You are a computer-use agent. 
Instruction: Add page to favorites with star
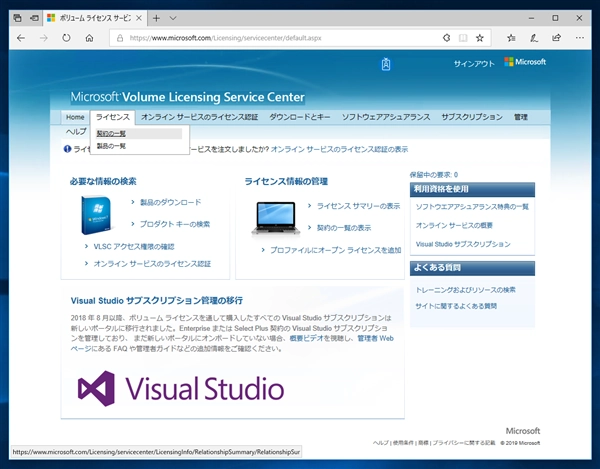coord(480,38)
